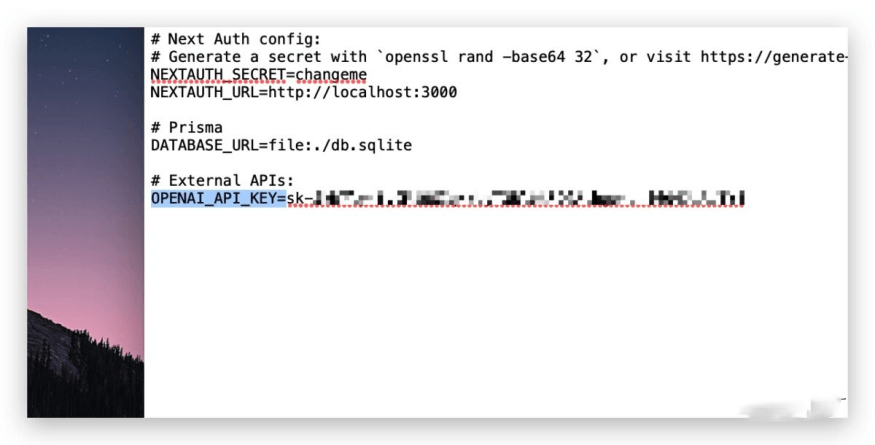Click the word "visit" before the URL

669,56
